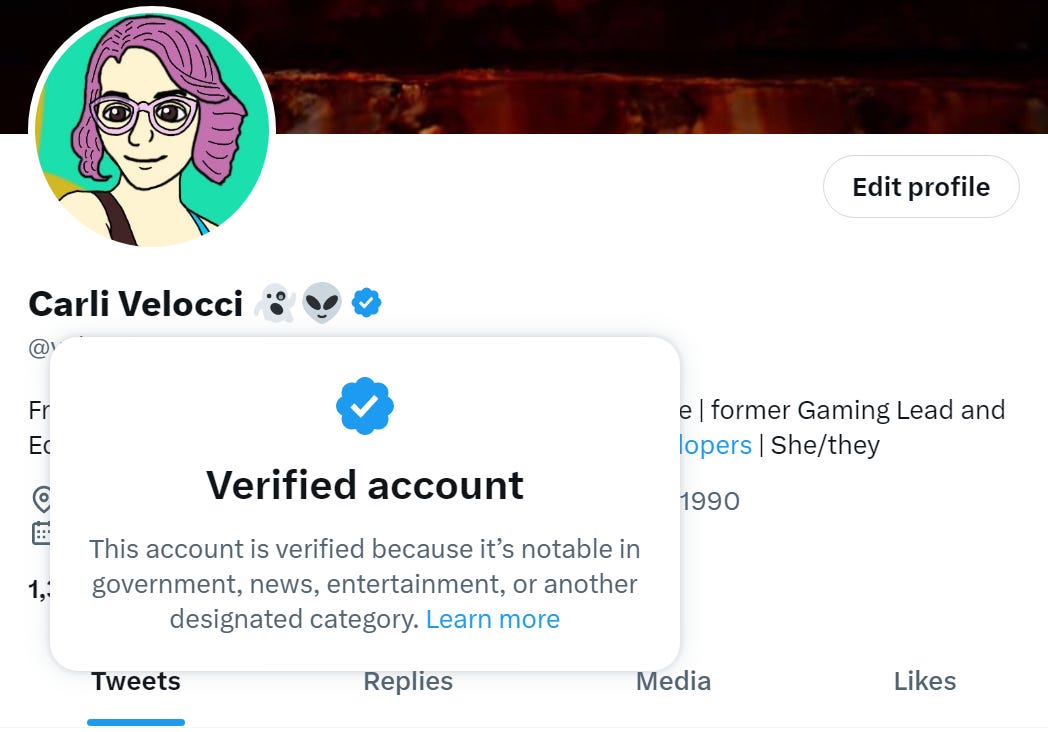The height and width of the screenshot is (732, 1048).
Task: Click the blue underline indicator below Tweets
Action: 135,719
